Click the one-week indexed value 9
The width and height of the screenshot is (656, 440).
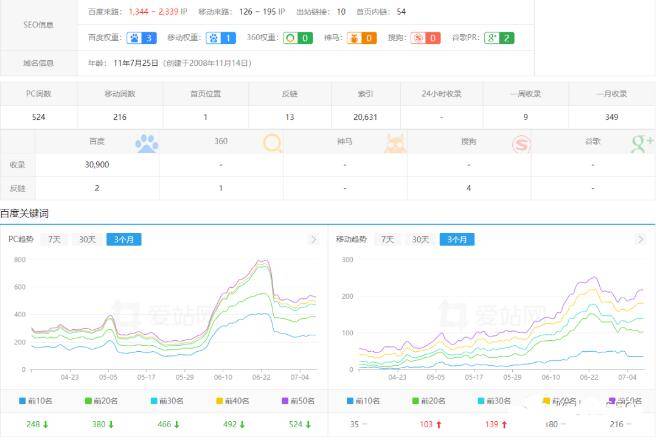coord(525,117)
